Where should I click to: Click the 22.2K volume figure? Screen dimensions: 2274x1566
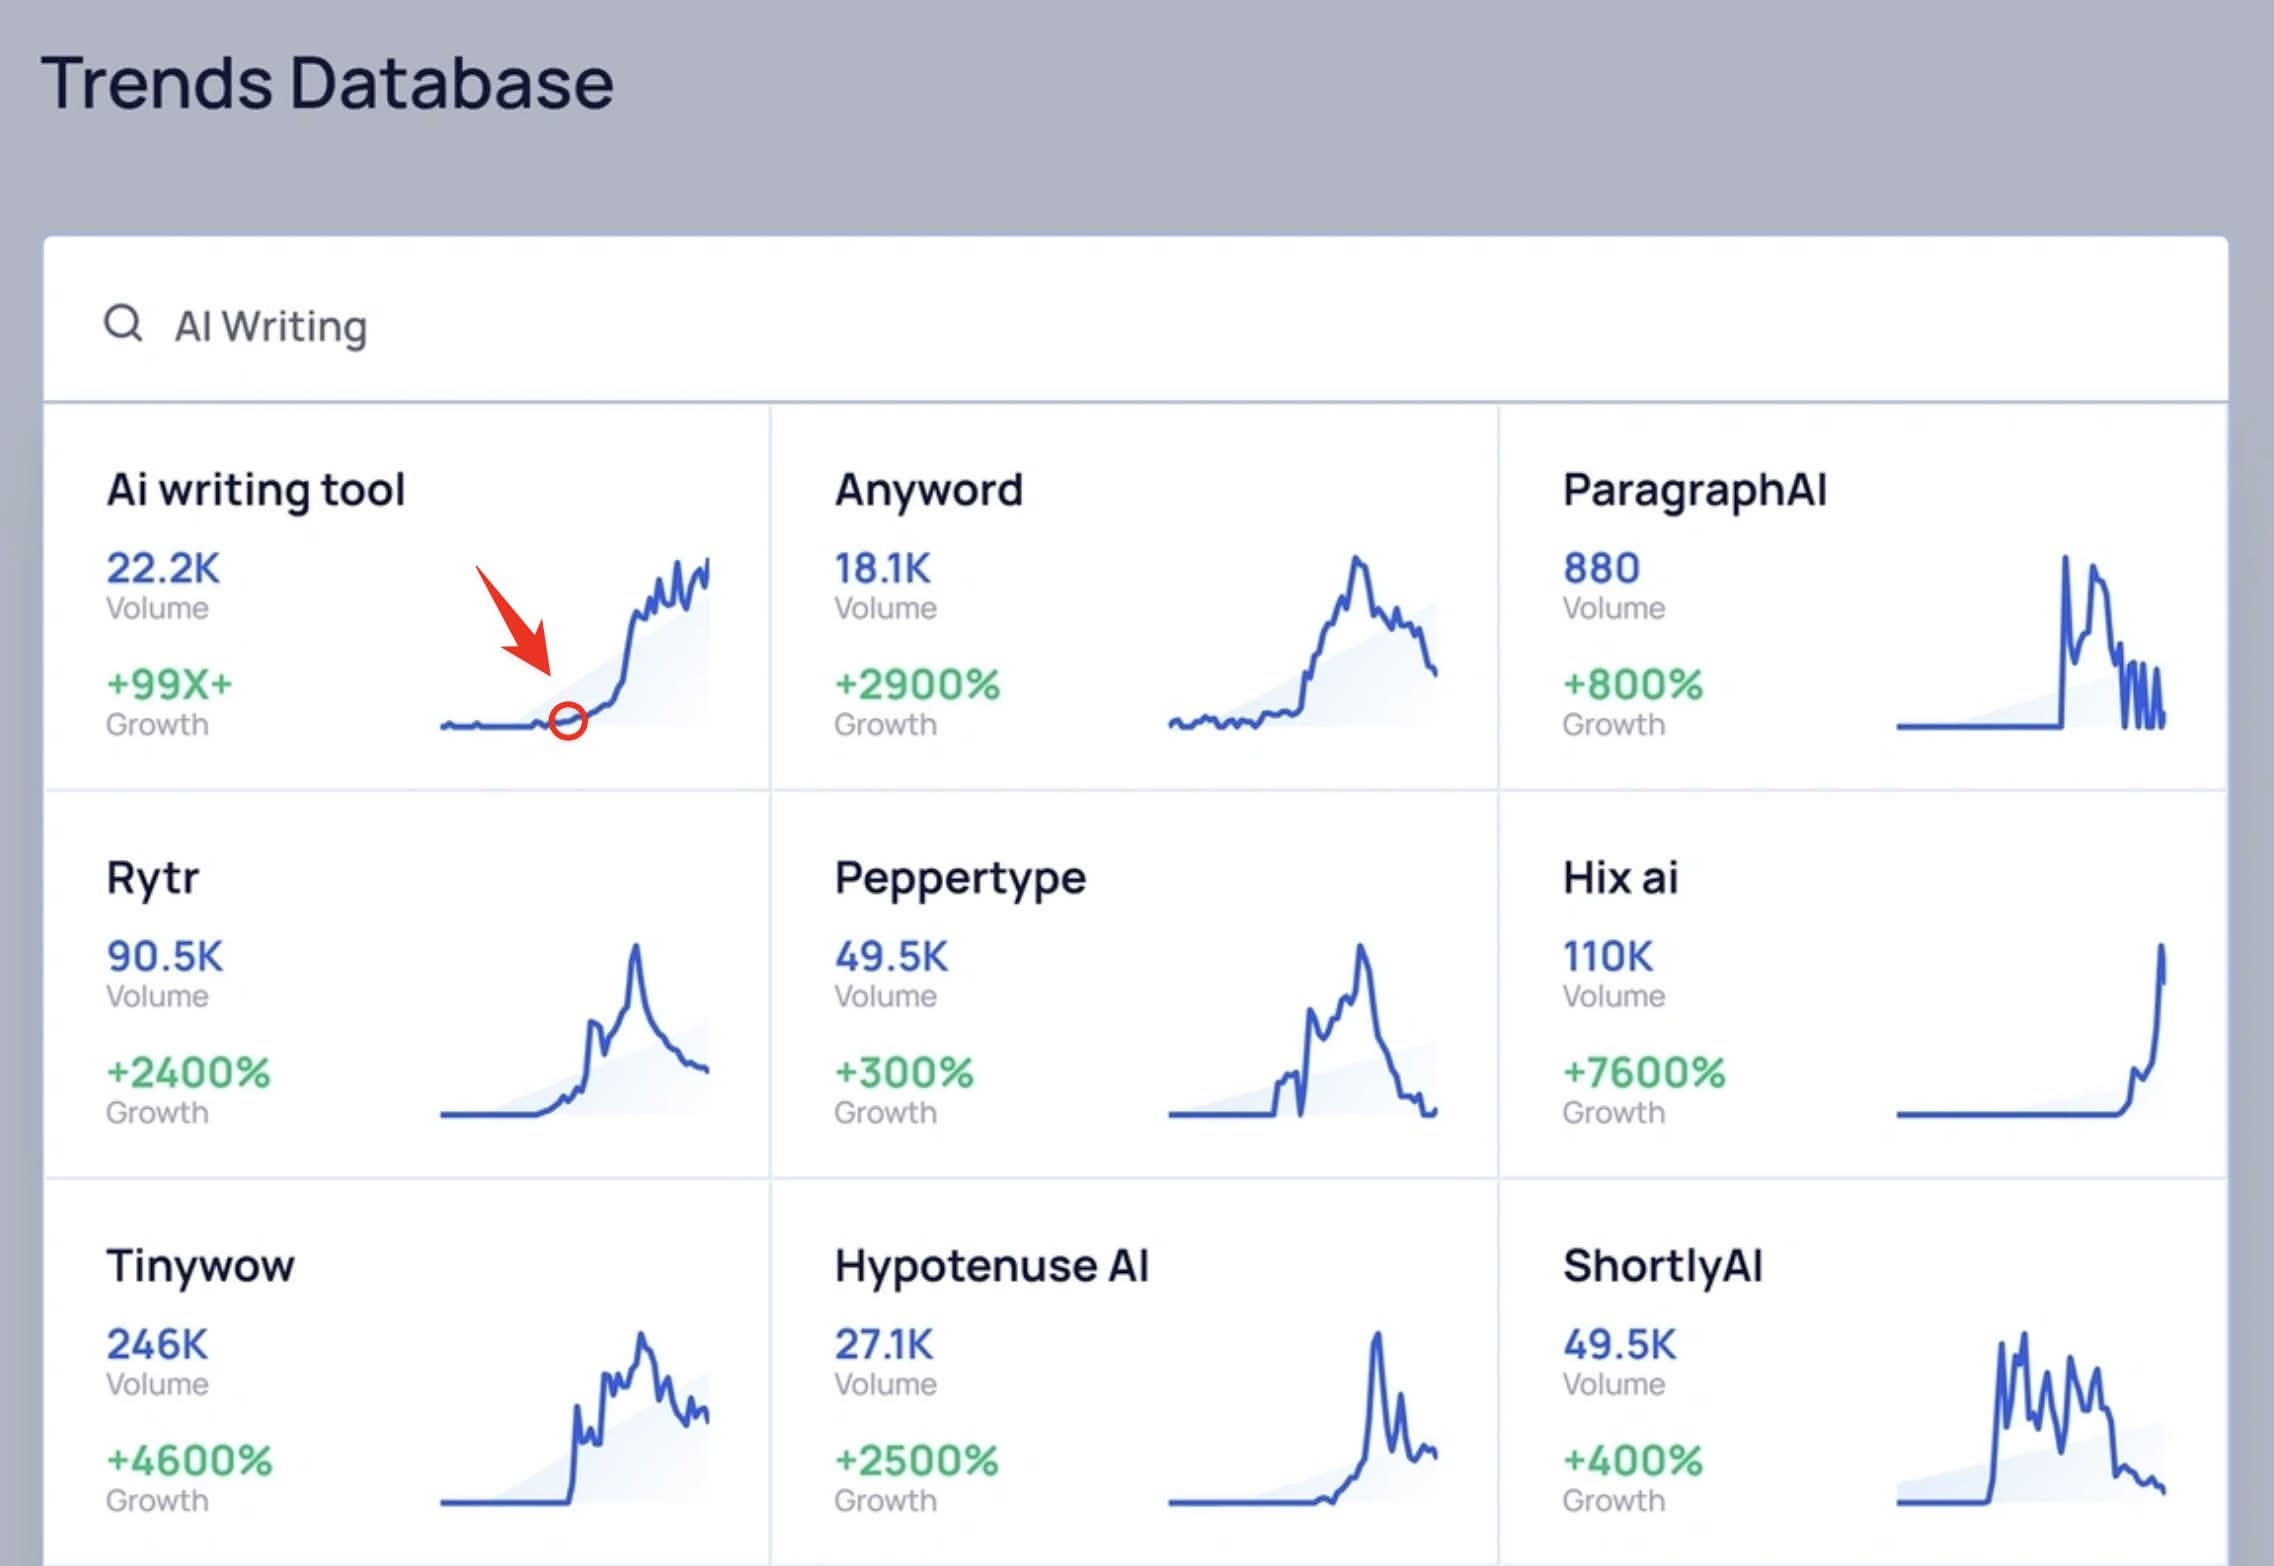(163, 568)
